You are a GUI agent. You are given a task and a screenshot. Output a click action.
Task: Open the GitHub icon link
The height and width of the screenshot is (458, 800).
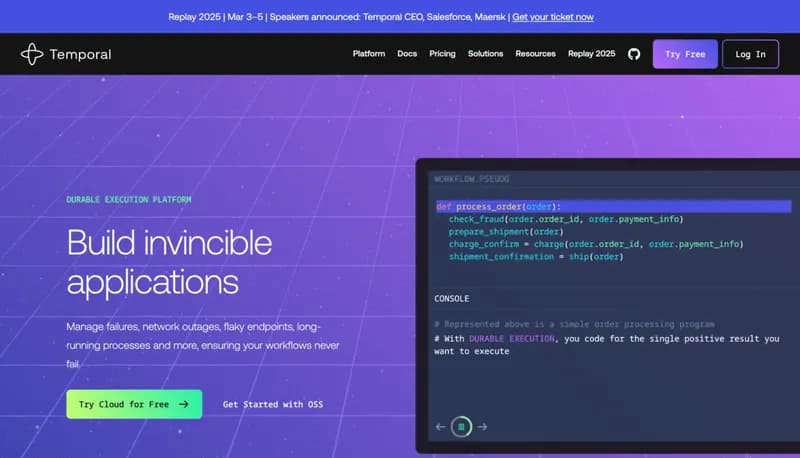tap(634, 54)
